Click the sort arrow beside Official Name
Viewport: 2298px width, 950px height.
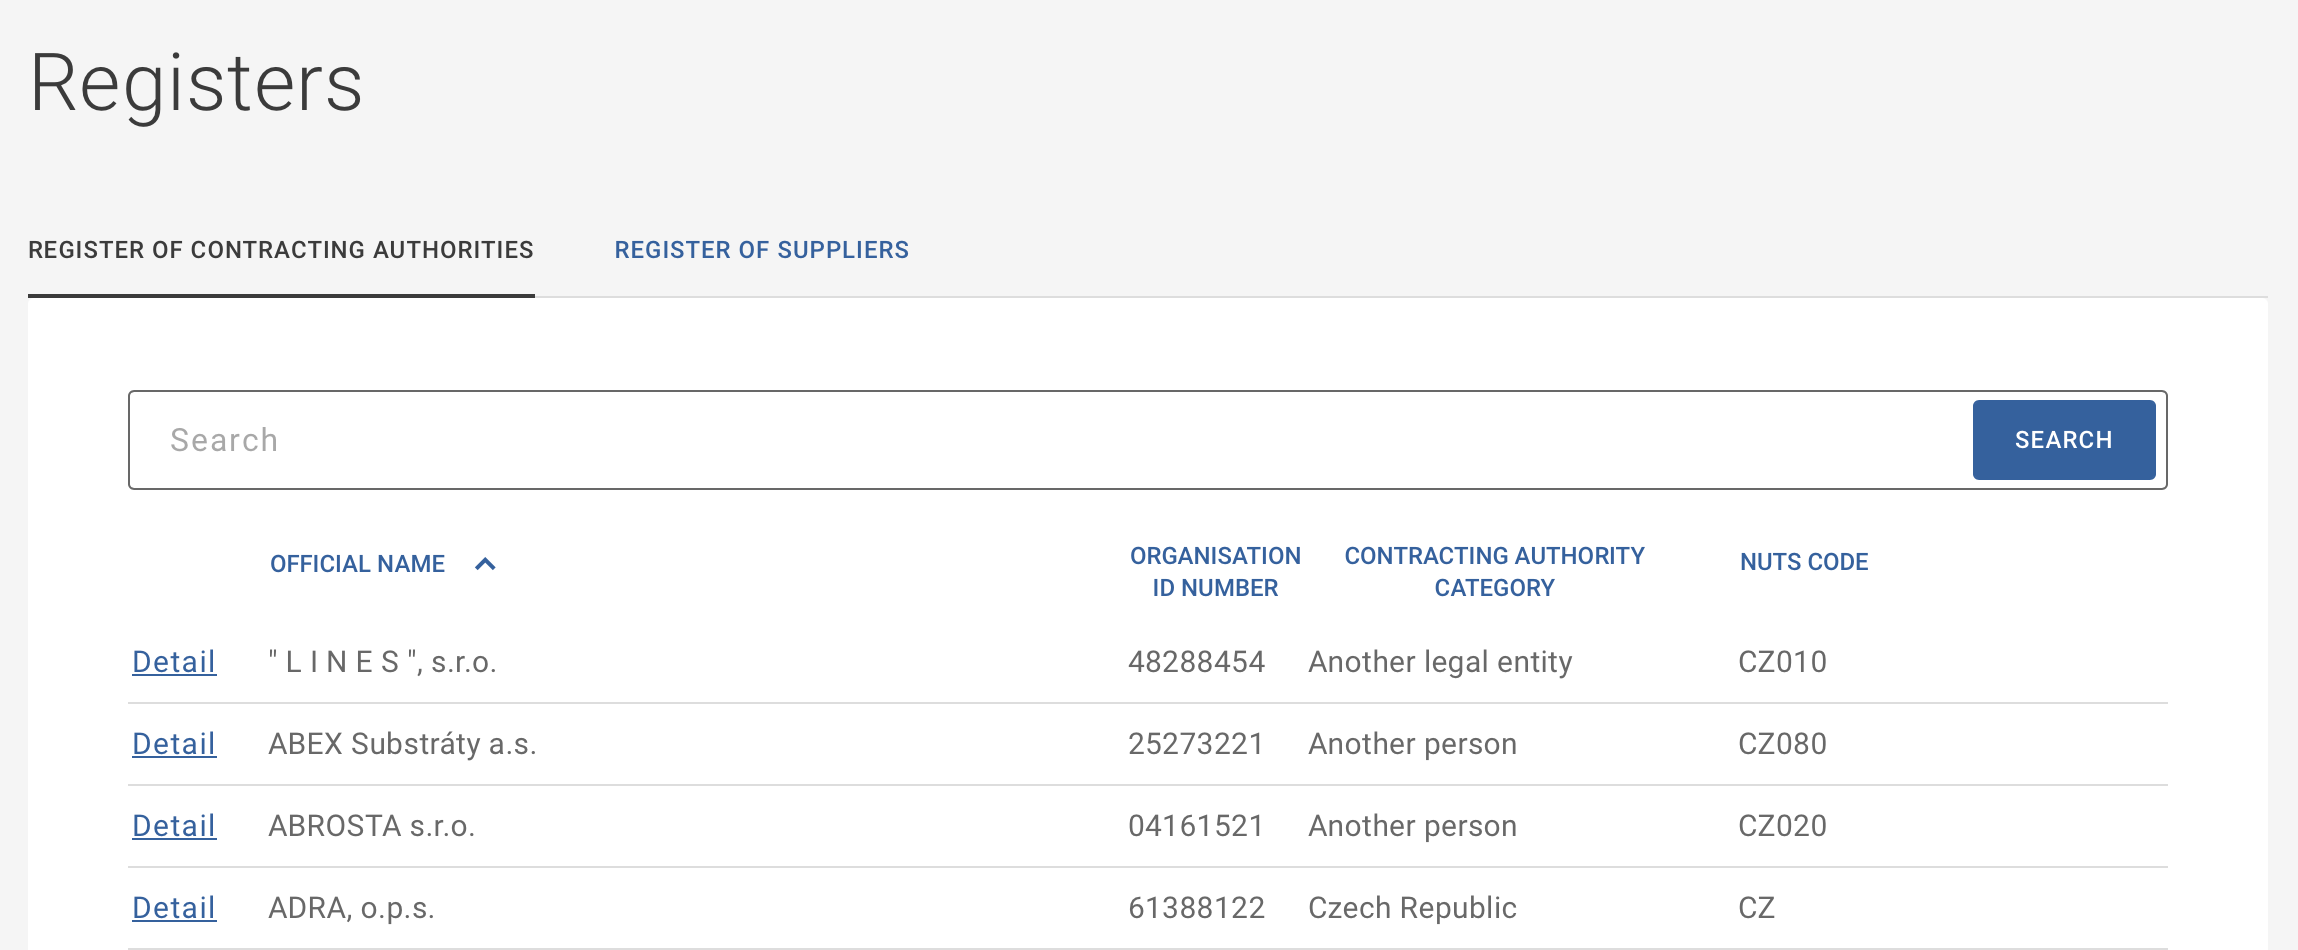485,564
